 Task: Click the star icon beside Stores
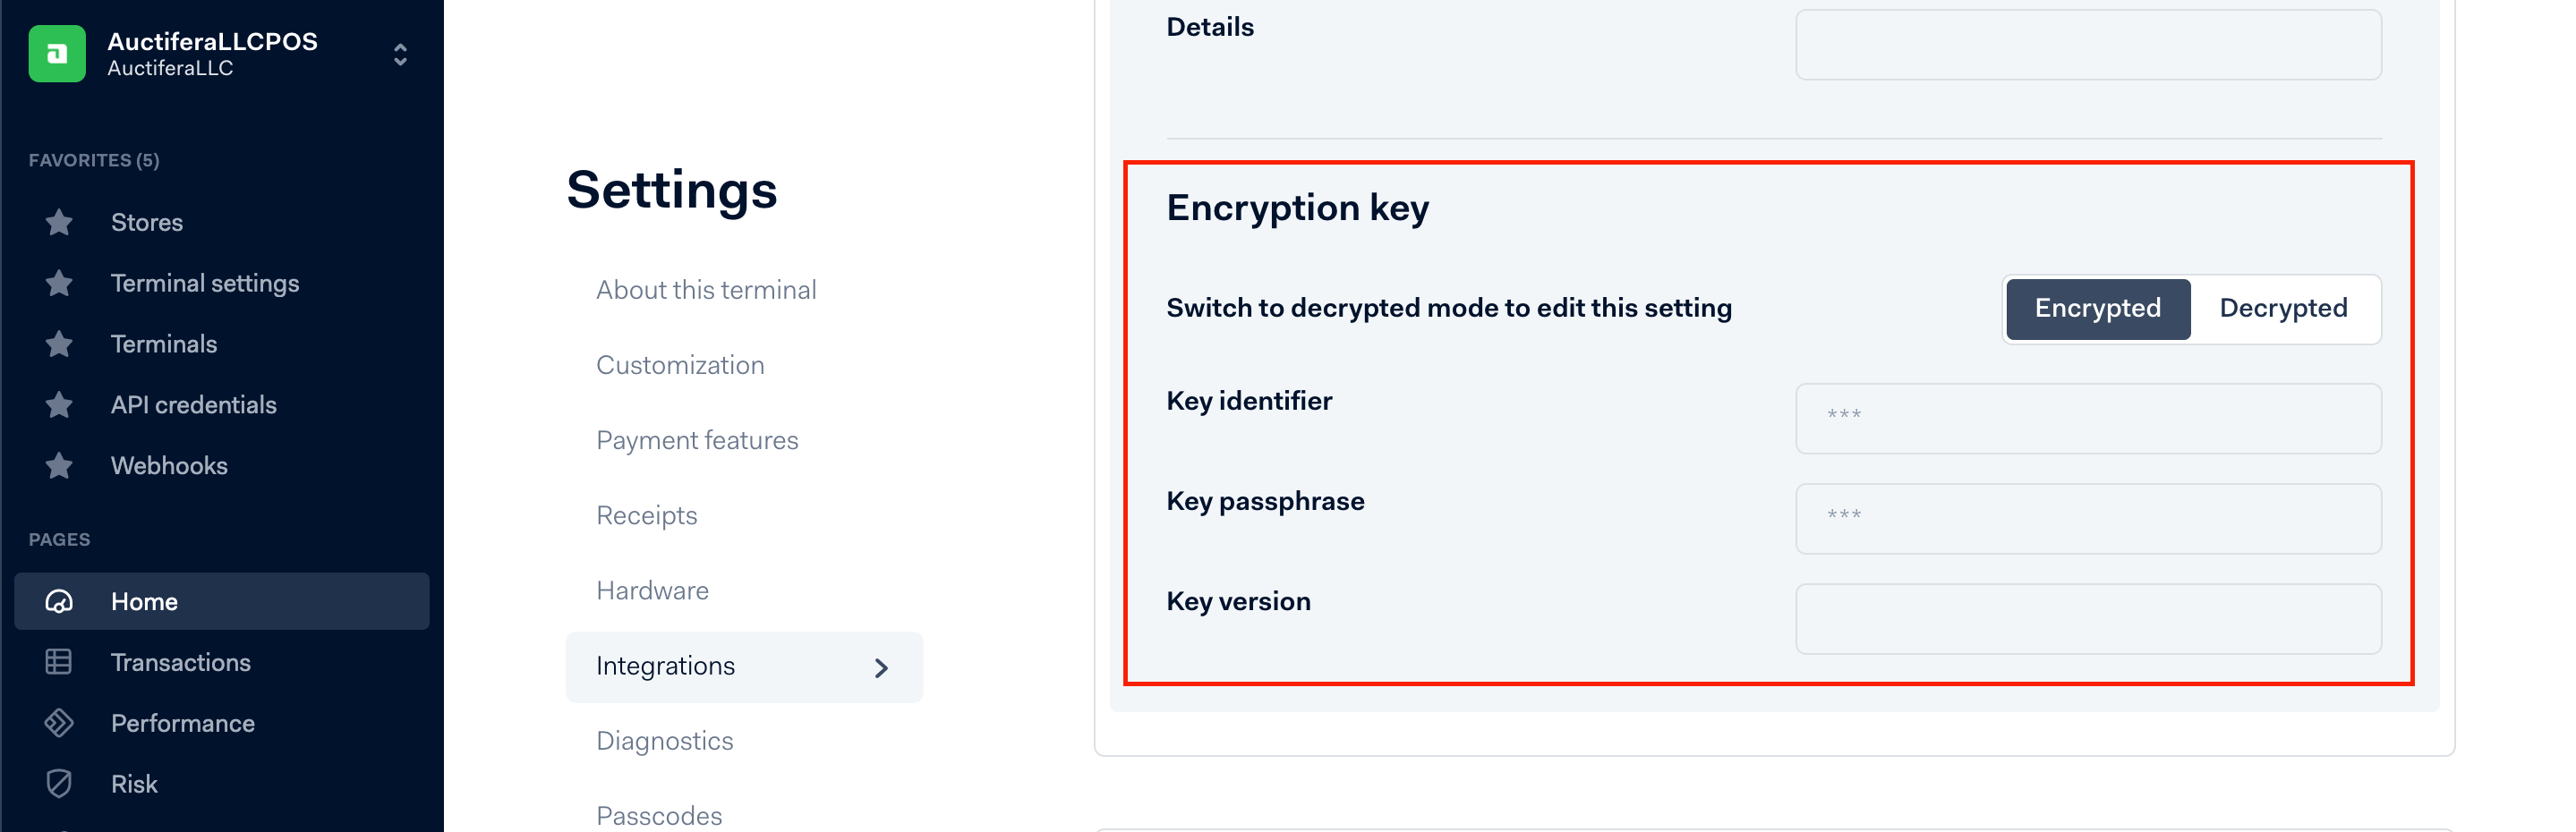59,222
